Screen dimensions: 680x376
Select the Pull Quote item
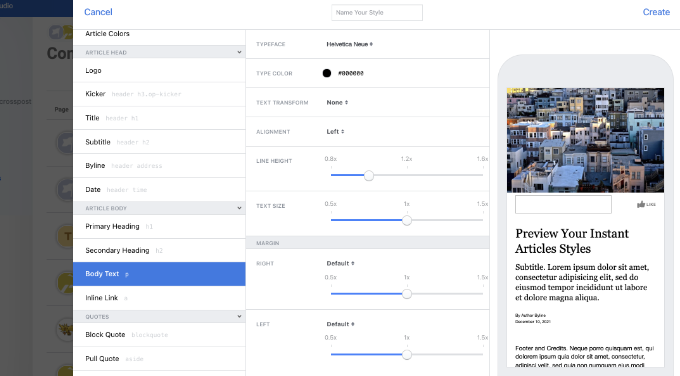(x=159, y=359)
